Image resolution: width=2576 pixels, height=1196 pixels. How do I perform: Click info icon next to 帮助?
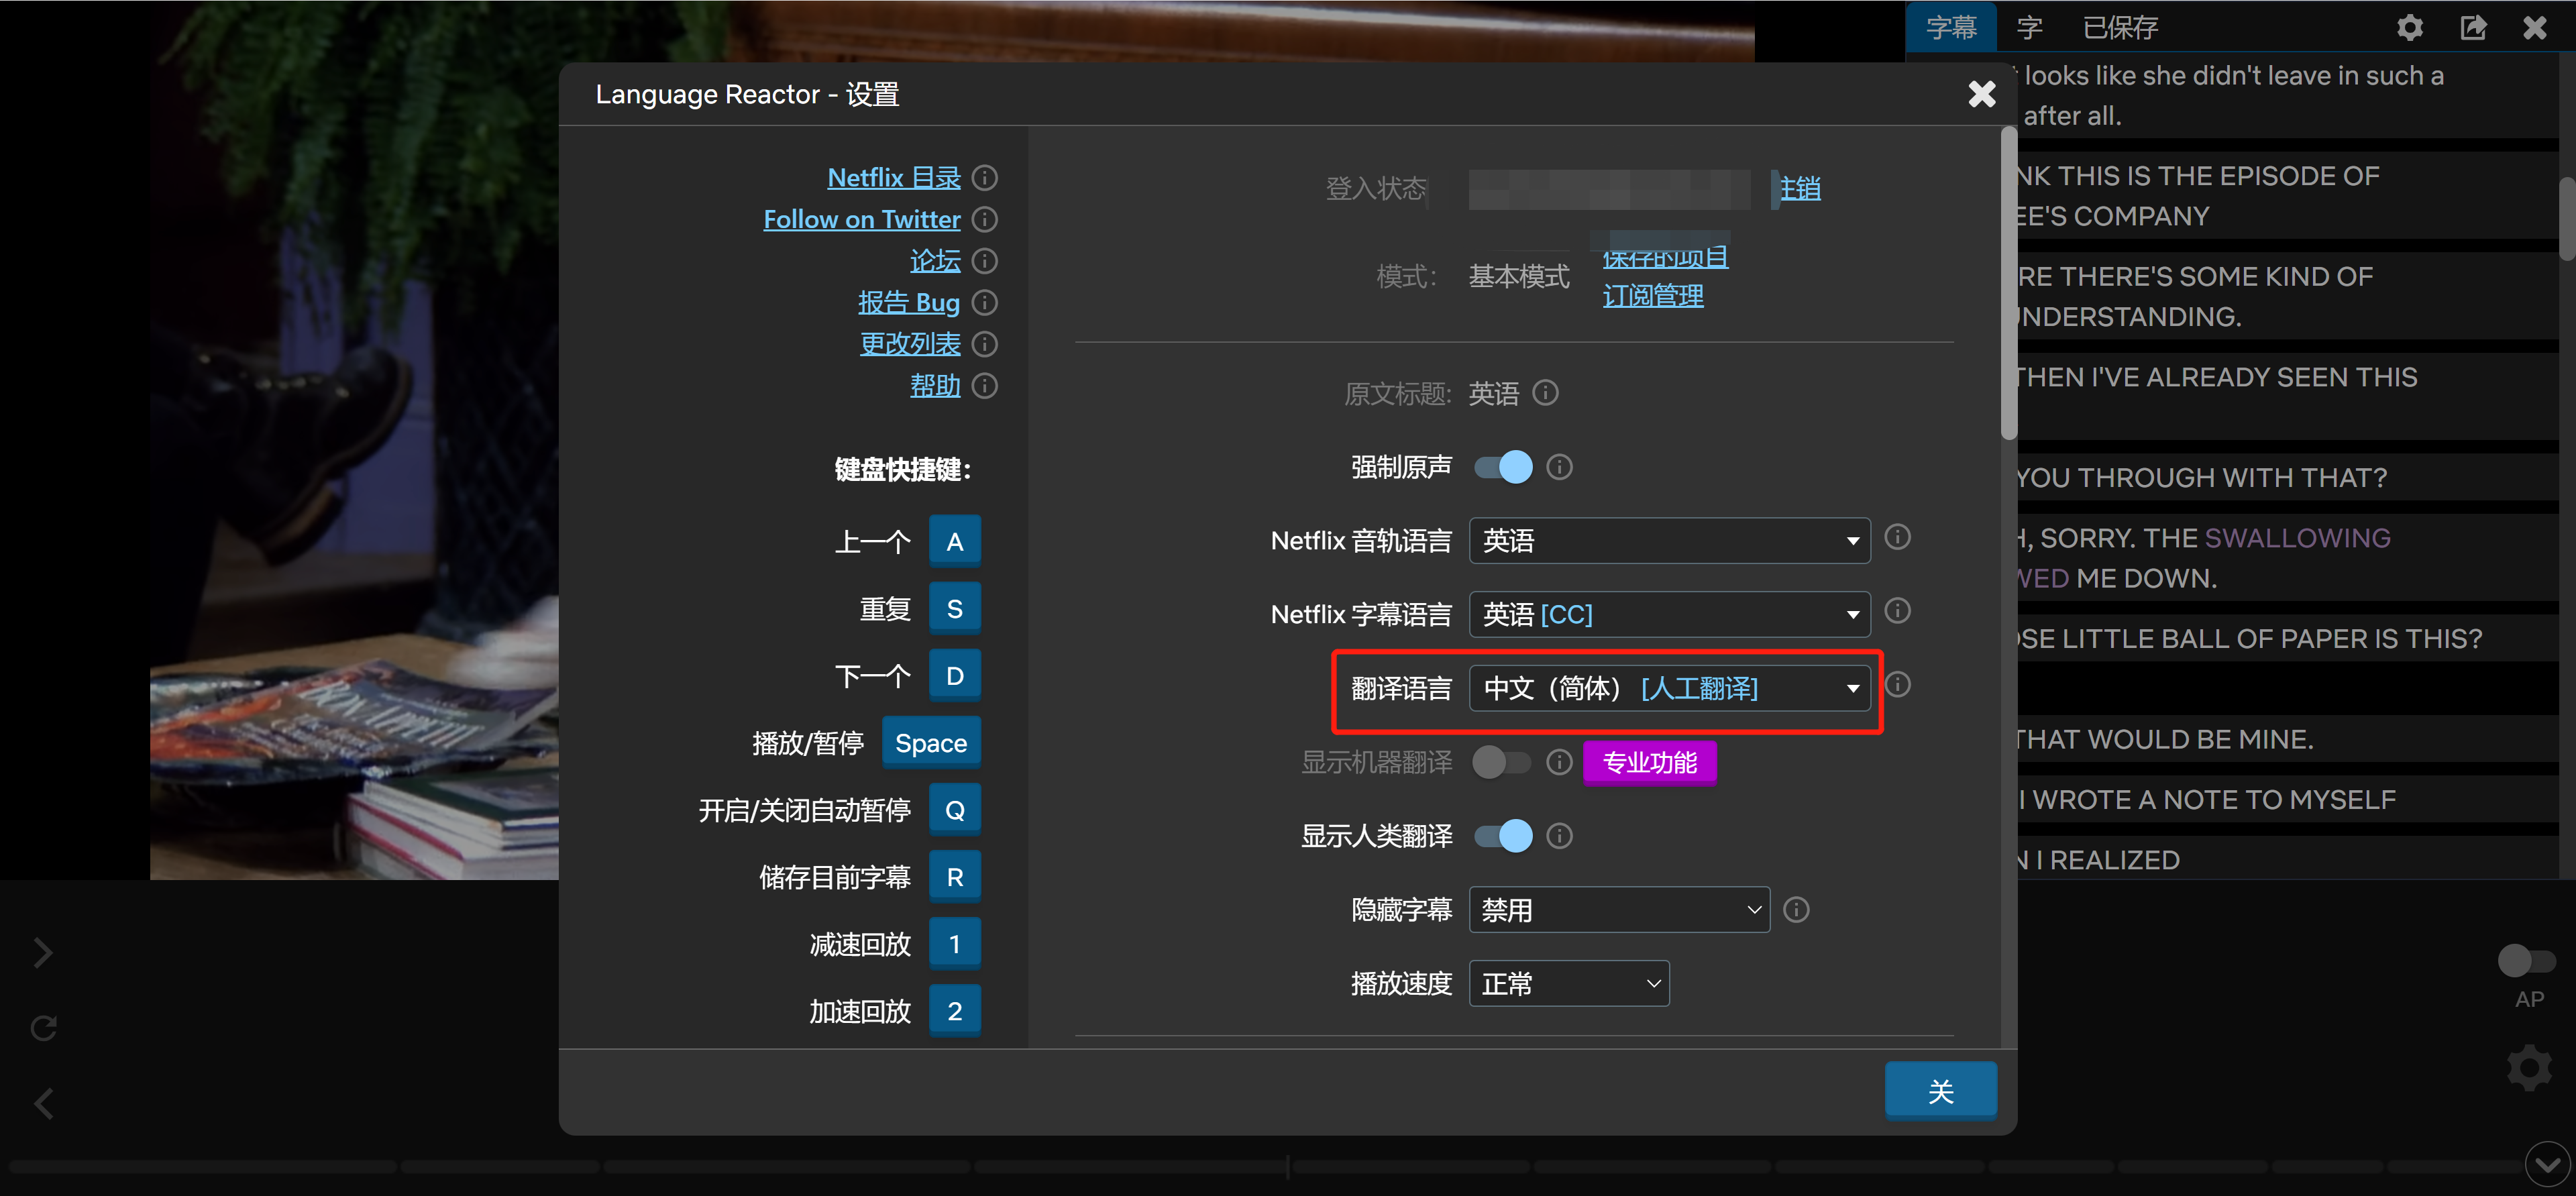(985, 385)
